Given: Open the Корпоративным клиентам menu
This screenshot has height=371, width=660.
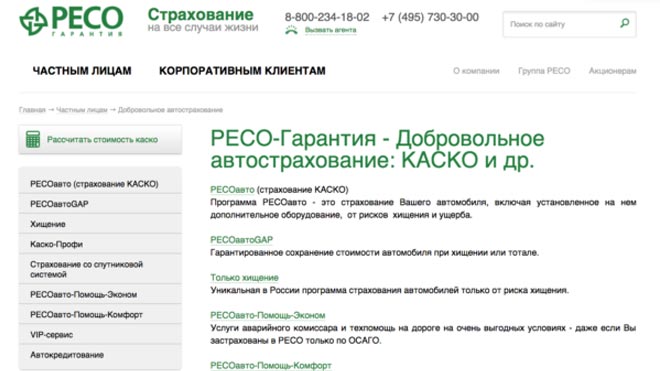Looking at the screenshot, I should (242, 71).
